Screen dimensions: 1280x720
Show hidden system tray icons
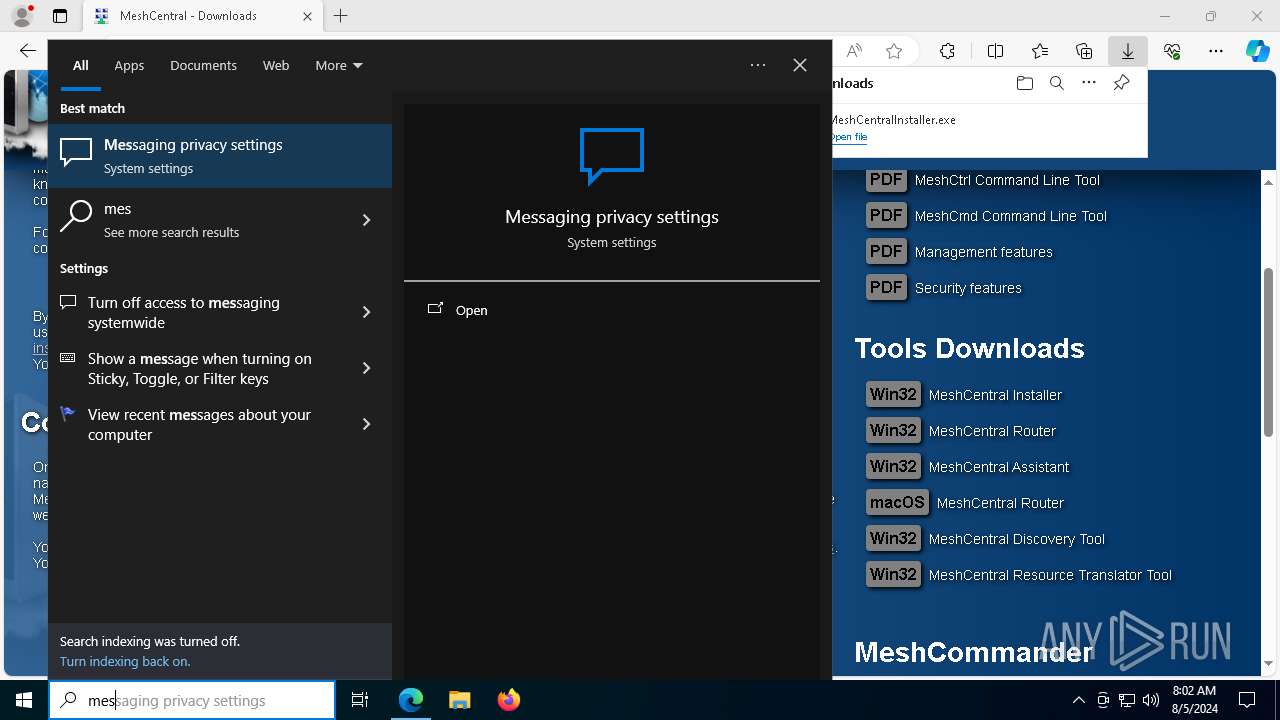click(x=1078, y=700)
